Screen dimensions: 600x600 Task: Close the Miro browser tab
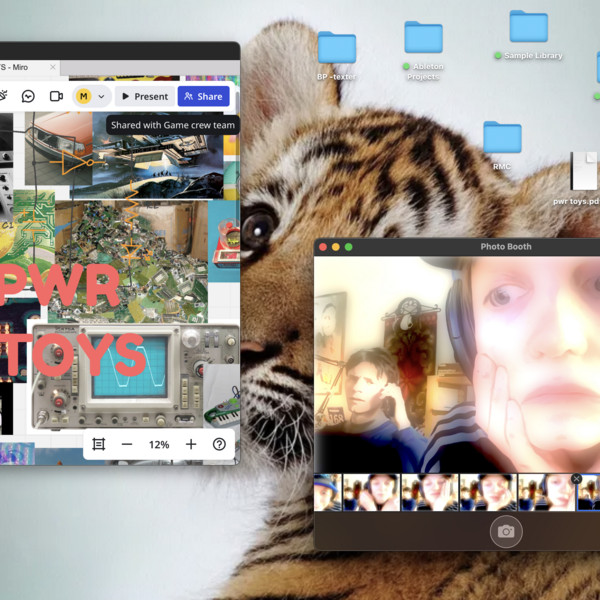pyautogui.click(x=53, y=67)
